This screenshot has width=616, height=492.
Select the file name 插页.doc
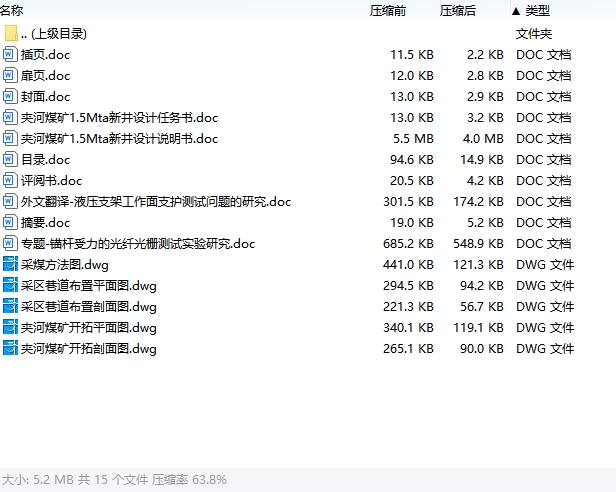(x=46, y=55)
